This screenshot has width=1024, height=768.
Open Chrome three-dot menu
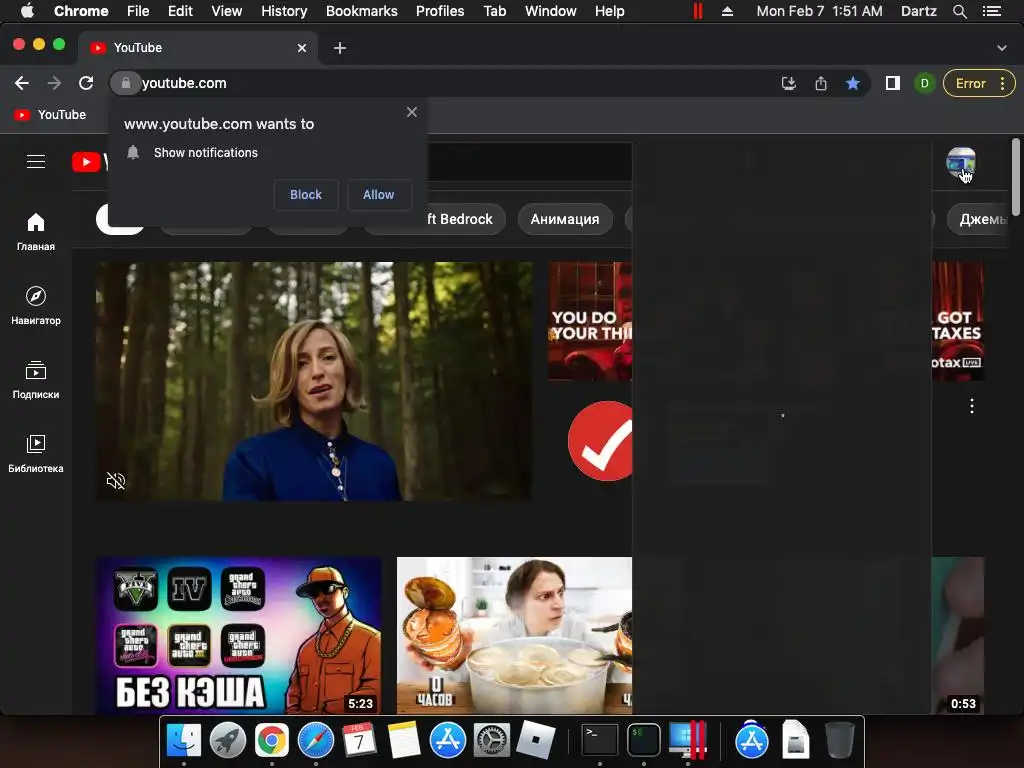[x=1002, y=83]
